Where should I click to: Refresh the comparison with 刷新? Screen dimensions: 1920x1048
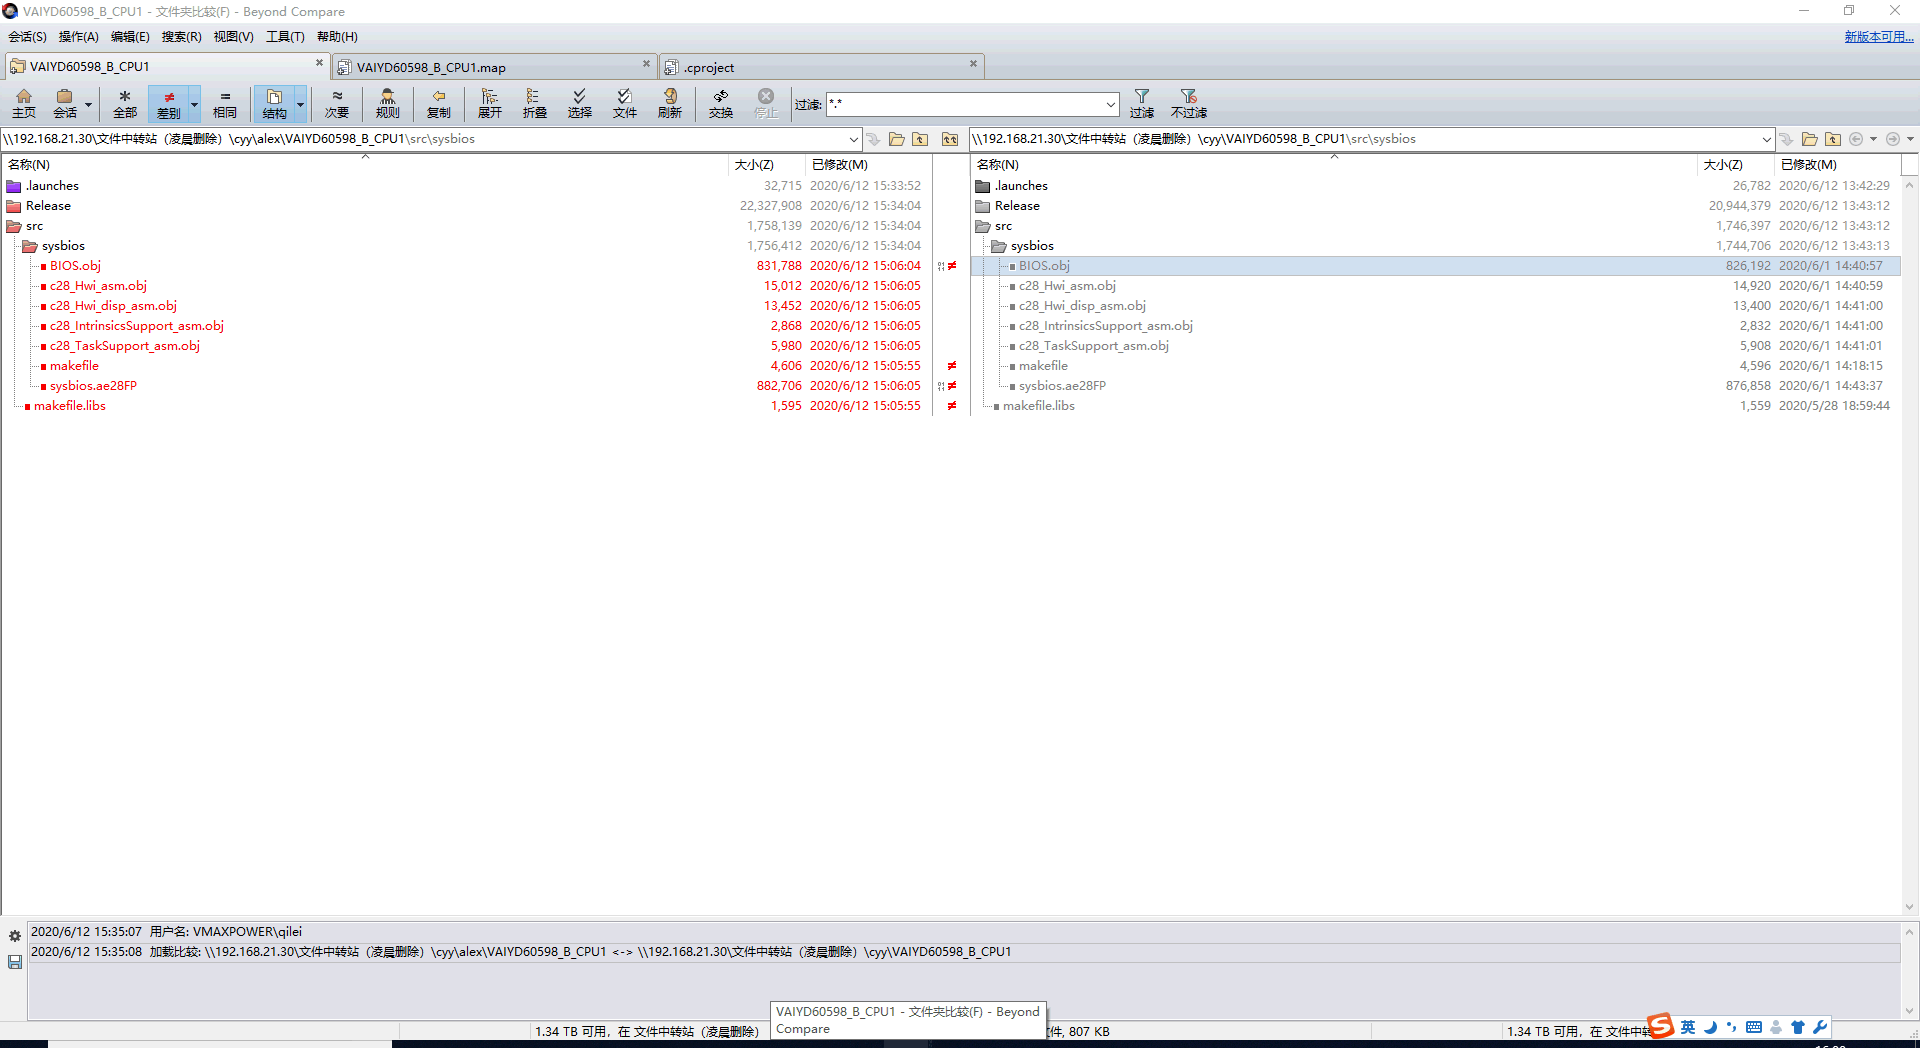[670, 103]
